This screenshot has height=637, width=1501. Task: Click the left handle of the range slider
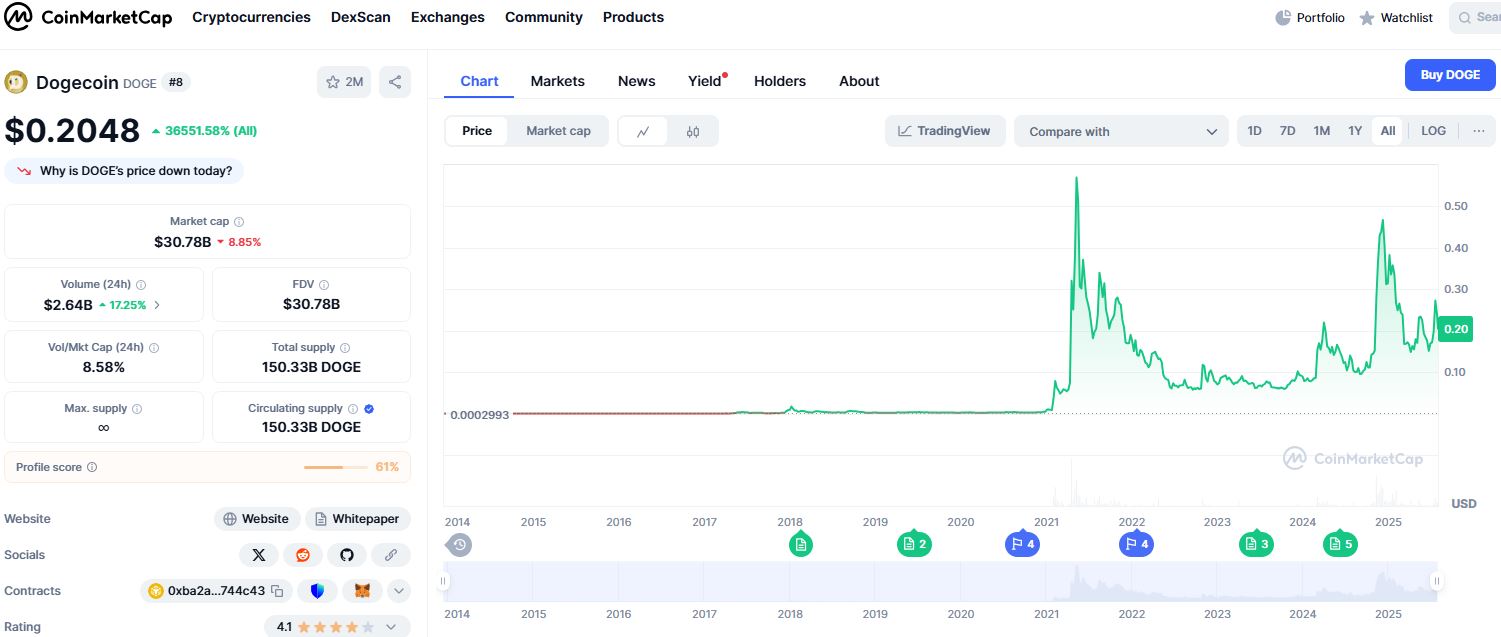point(445,581)
